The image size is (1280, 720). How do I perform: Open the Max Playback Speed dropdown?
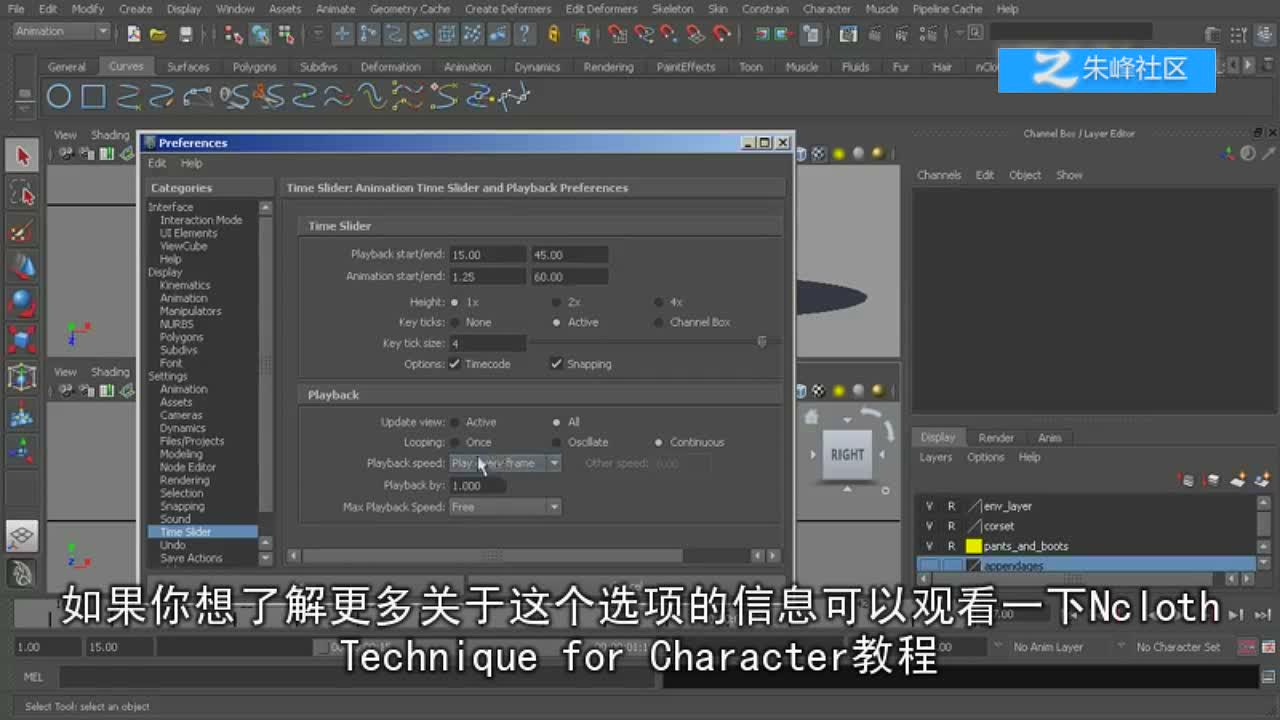point(505,507)
